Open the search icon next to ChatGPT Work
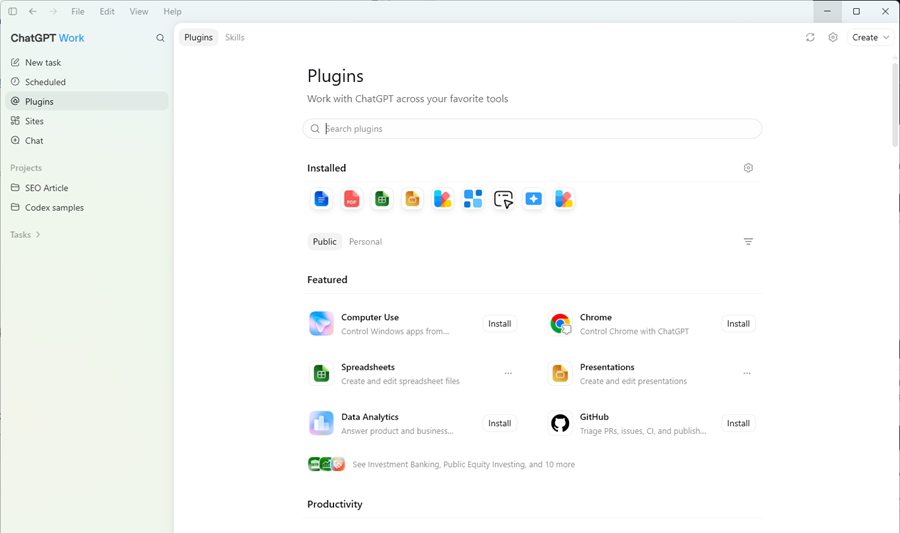 (160, 38)
